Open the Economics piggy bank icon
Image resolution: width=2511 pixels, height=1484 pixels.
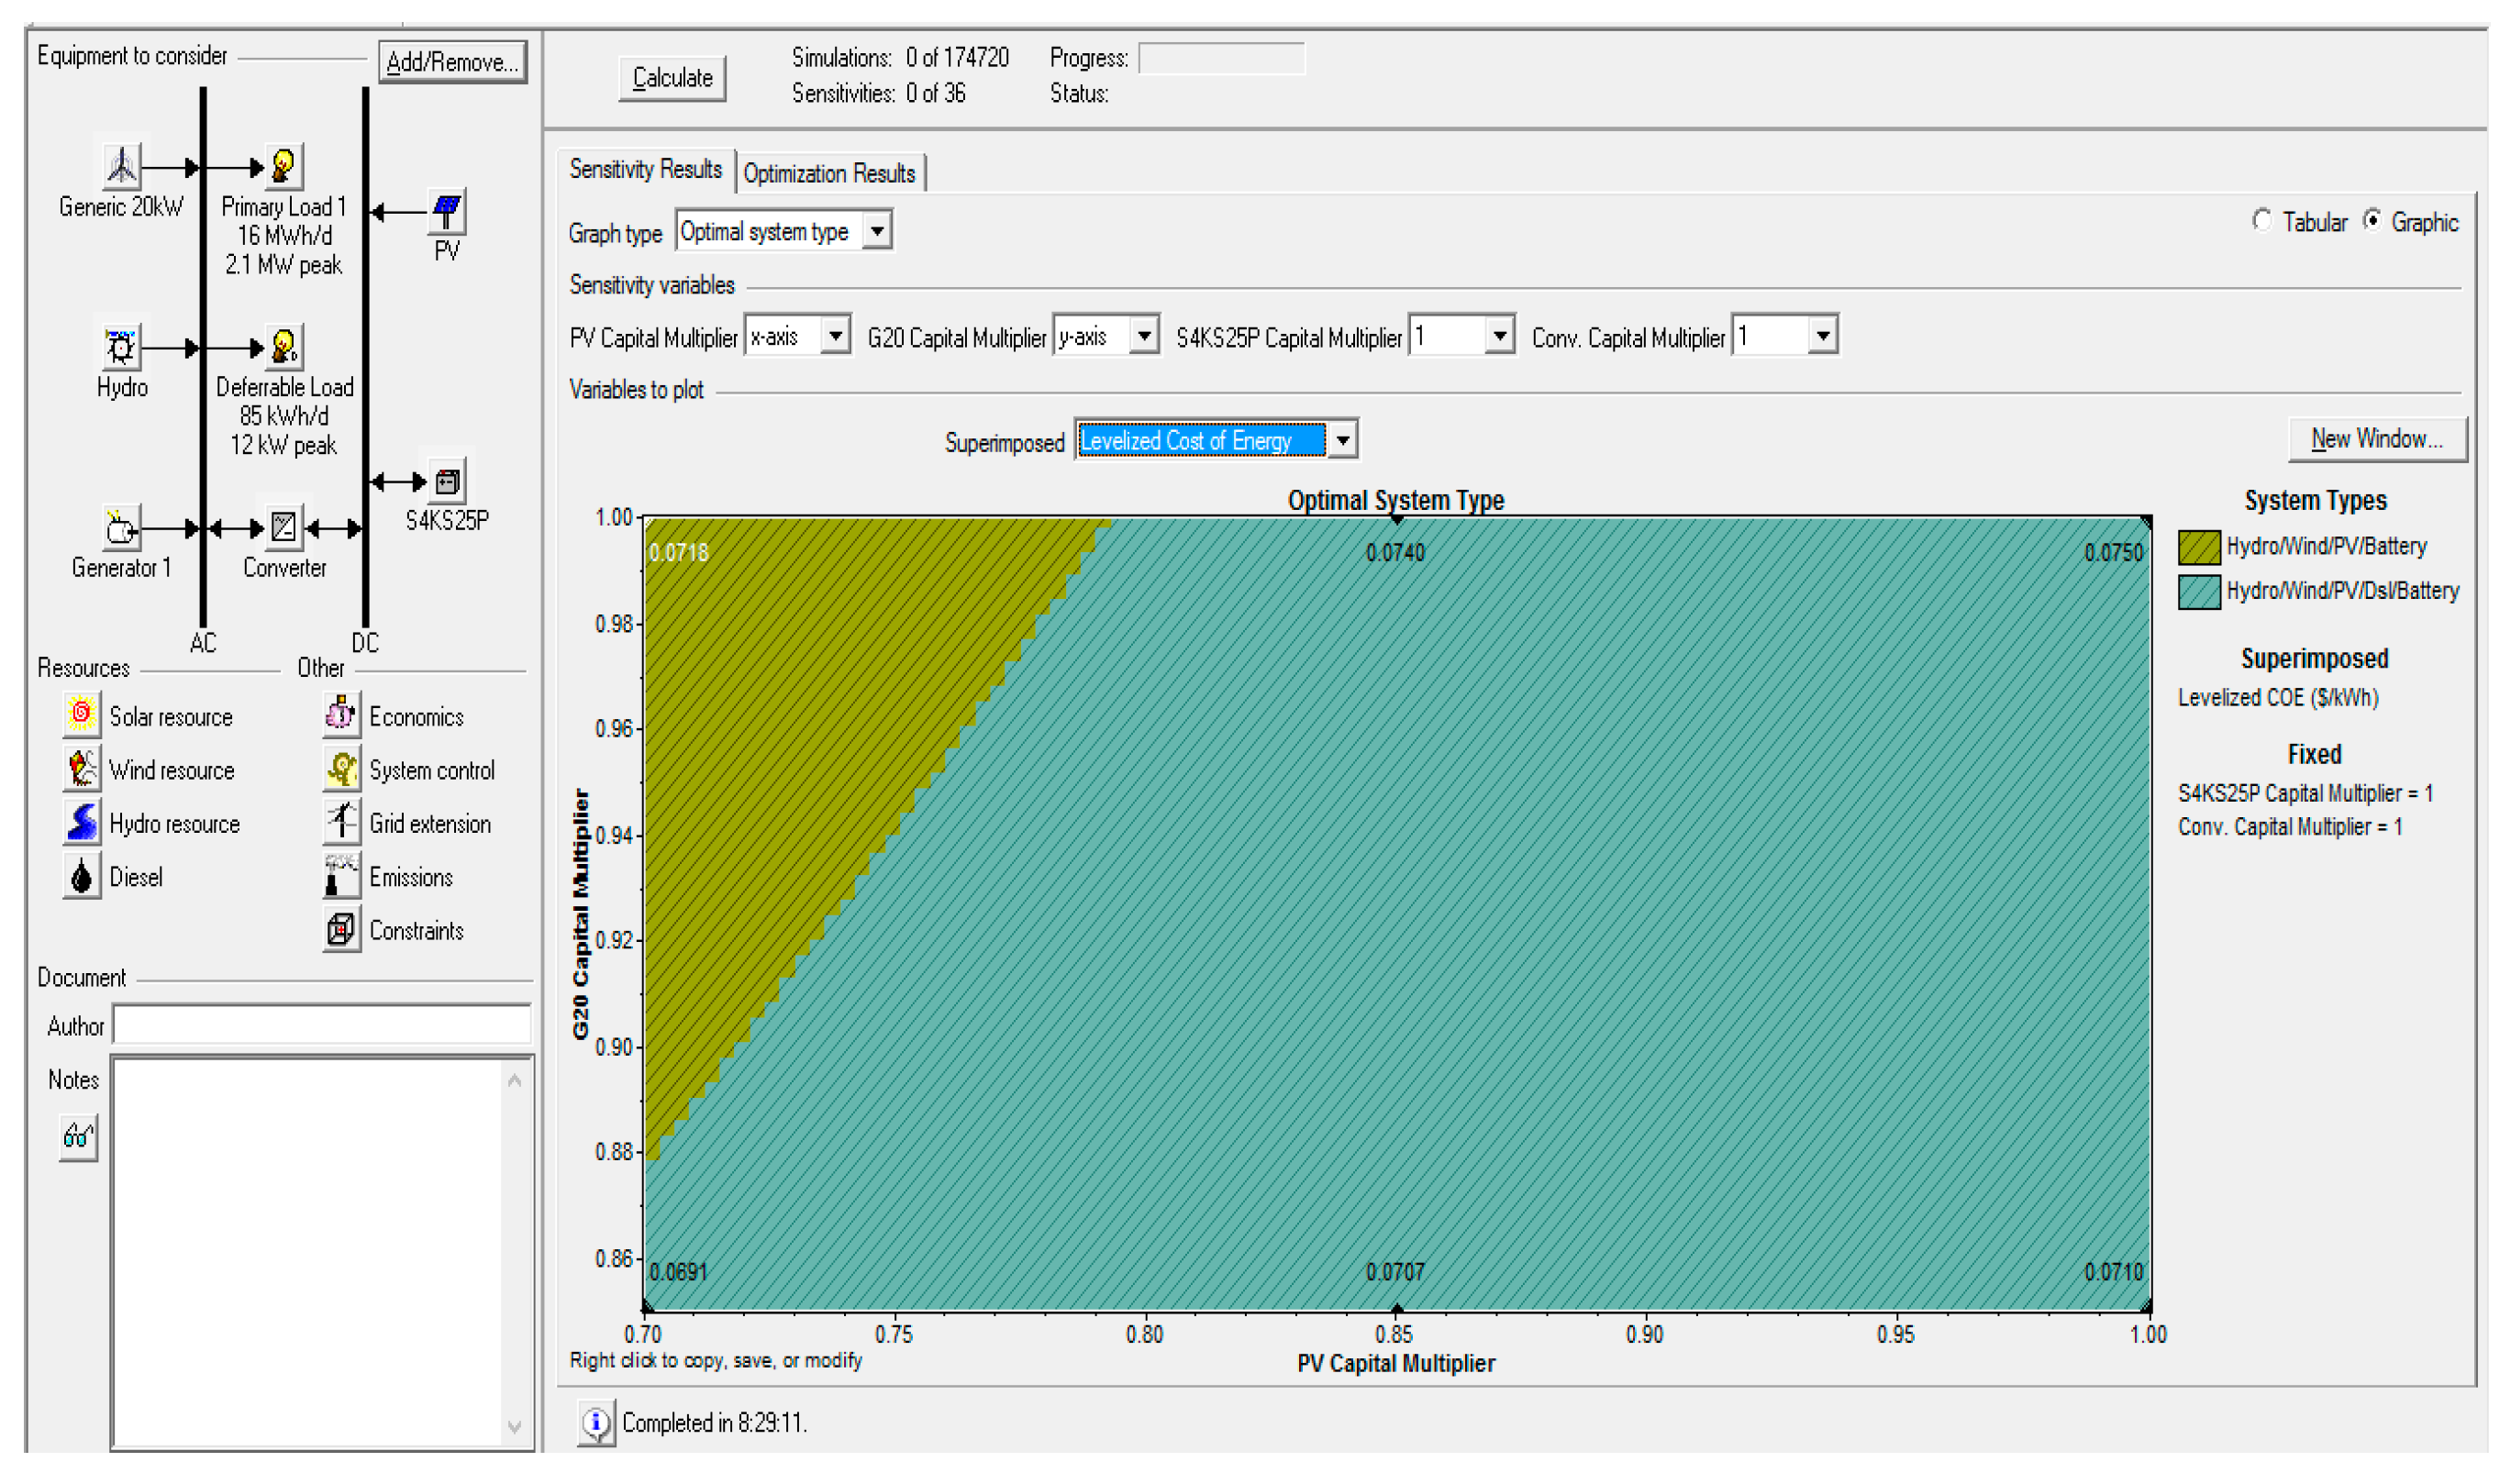pyautogui.click(x=341, y=714)
